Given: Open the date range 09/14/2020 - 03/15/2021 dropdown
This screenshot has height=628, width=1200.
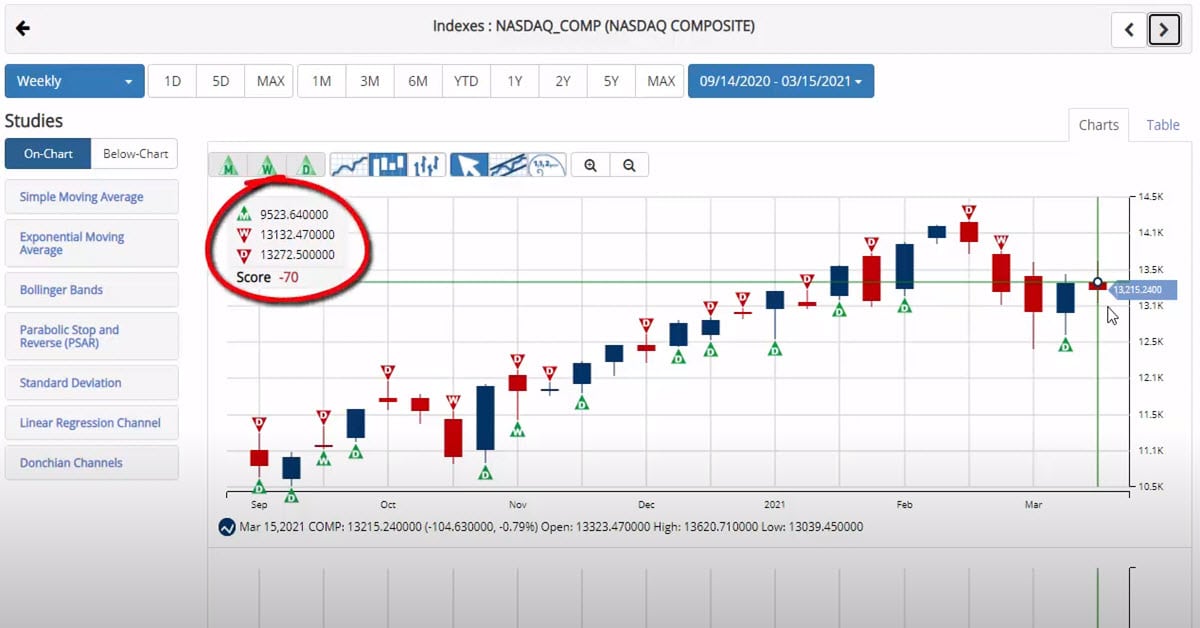Looking at the screenshot, I should point(780,81).
